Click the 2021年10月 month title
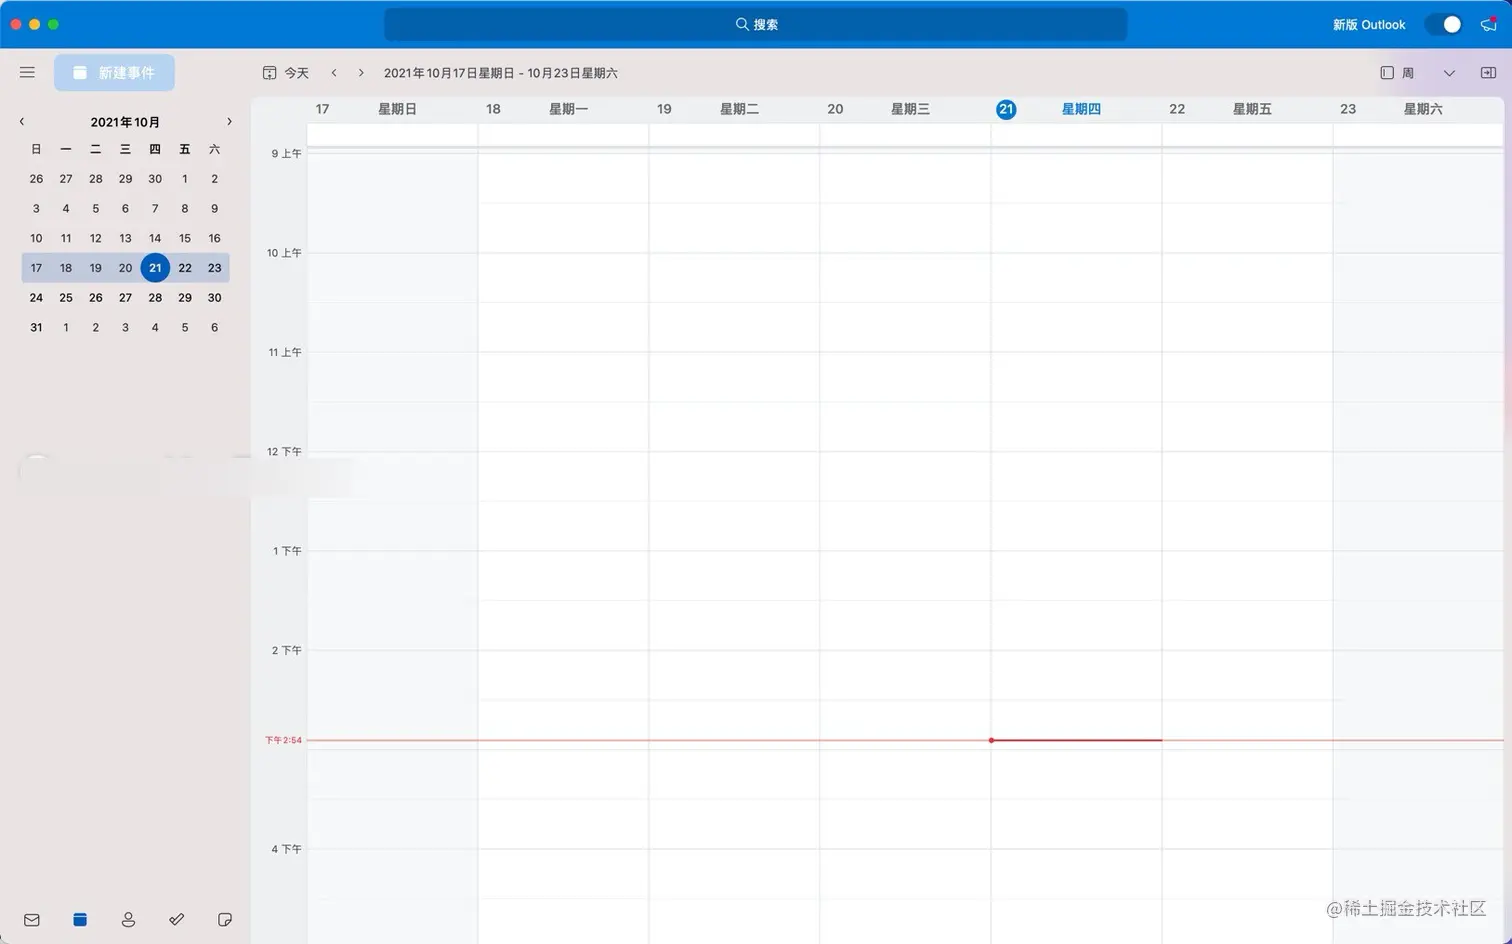Screen dimensions: 1512x944 coord(125,122)
